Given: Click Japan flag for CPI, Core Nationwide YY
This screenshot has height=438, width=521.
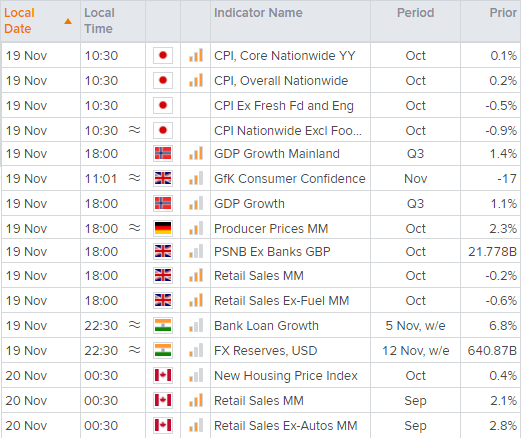Looking at the screenshot, I should tap(163, 55).
